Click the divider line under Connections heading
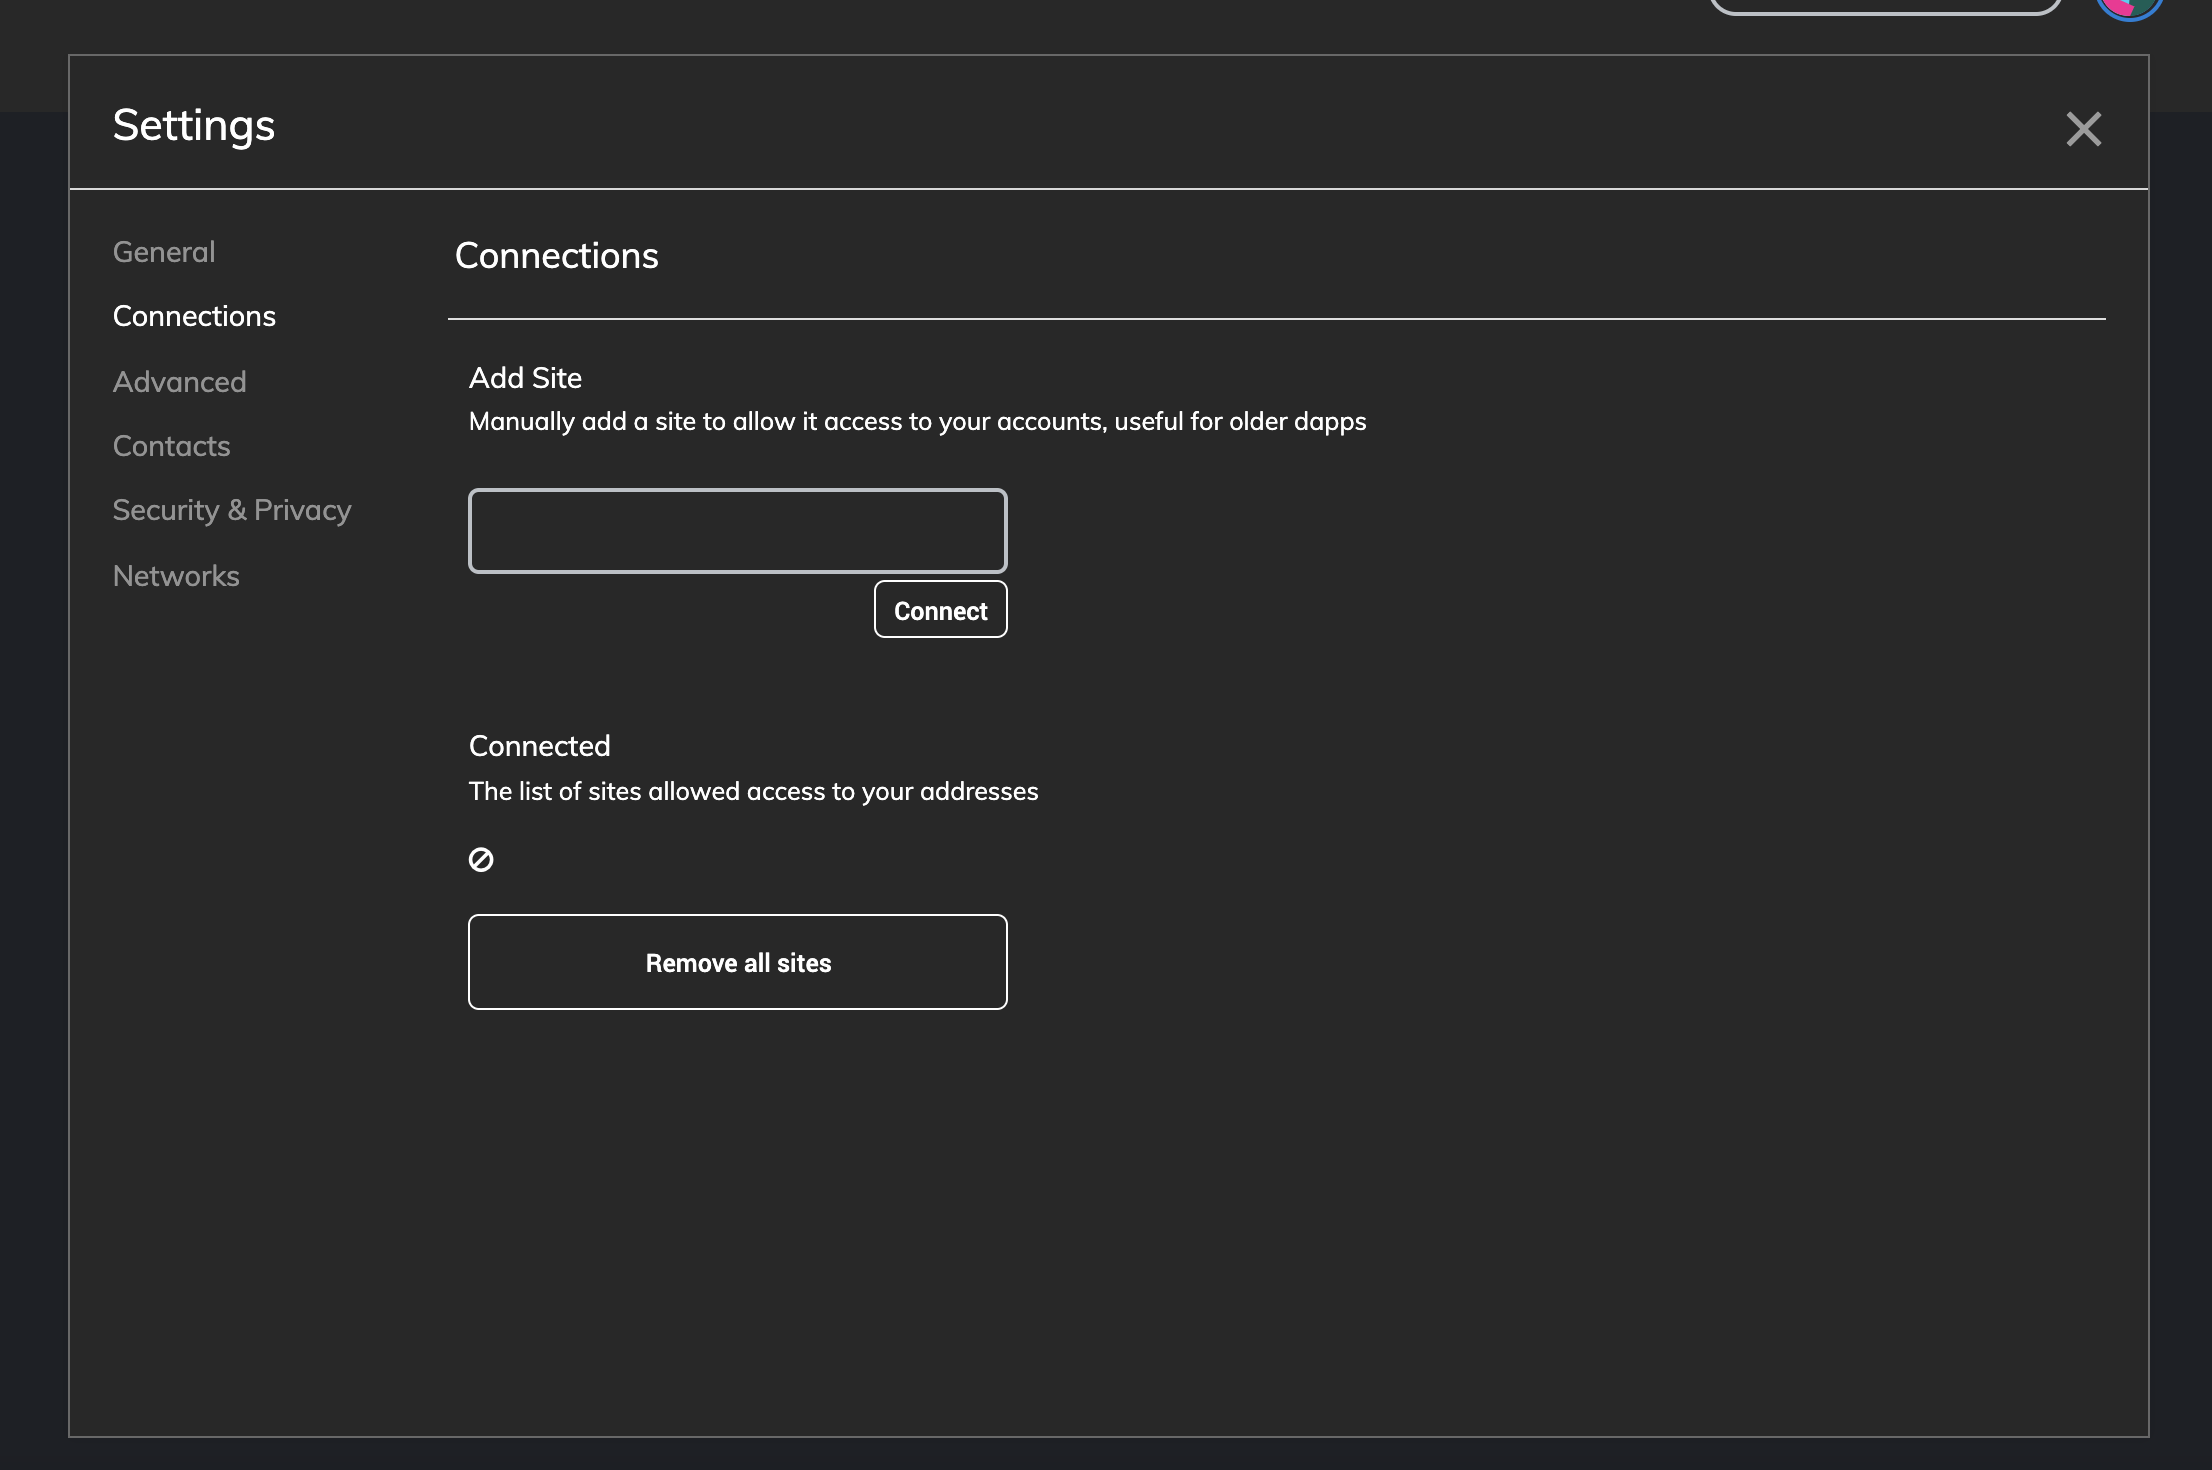This screenshot has height=1470, width=2212. (1276, 319)
